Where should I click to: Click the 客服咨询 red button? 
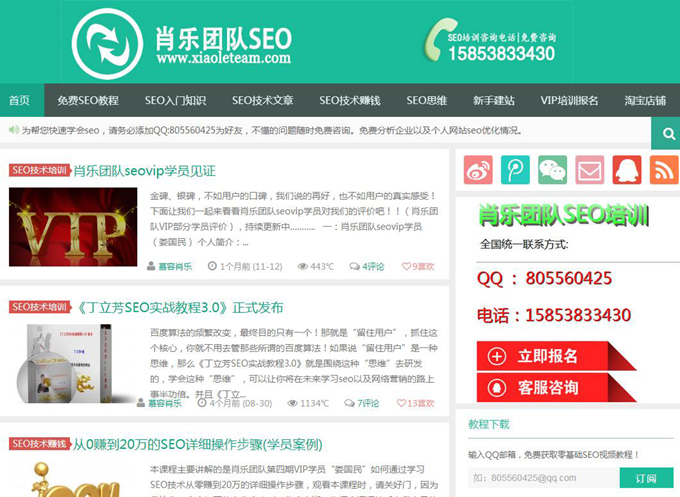(x=556, y=387)
